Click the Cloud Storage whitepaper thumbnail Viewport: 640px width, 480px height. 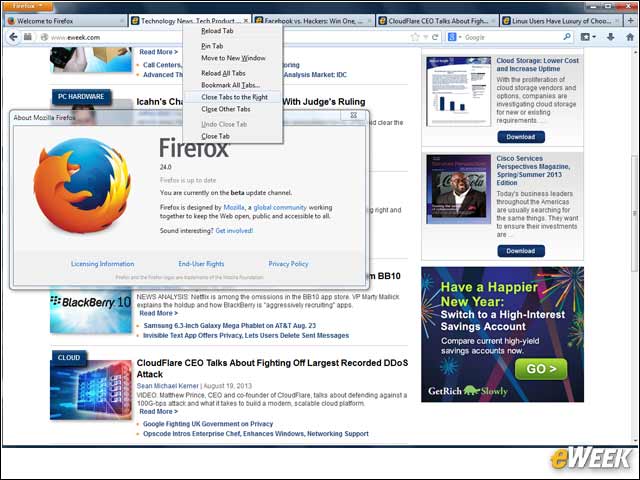point(458,91)
